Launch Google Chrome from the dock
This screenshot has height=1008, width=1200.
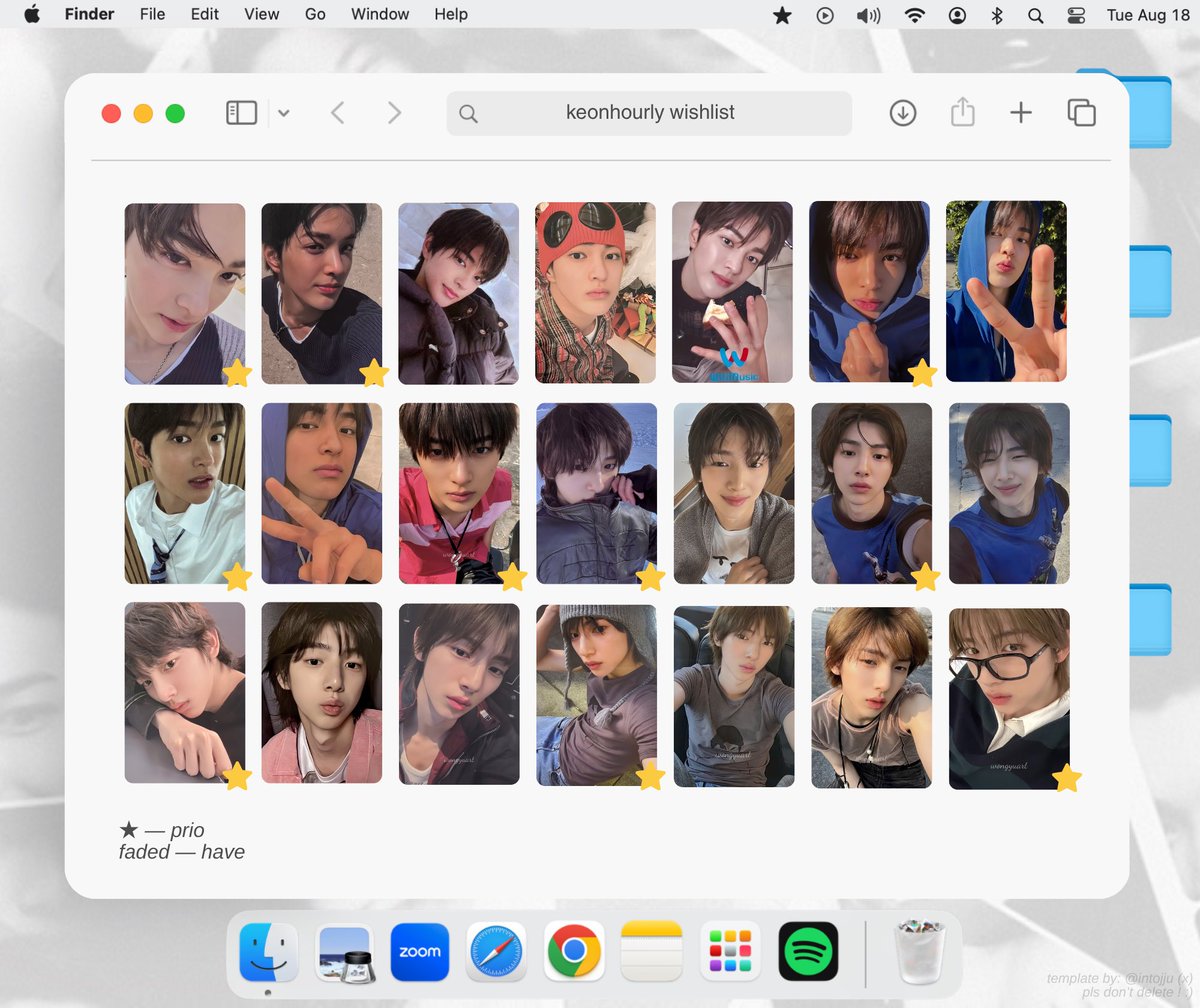(573, 952)
